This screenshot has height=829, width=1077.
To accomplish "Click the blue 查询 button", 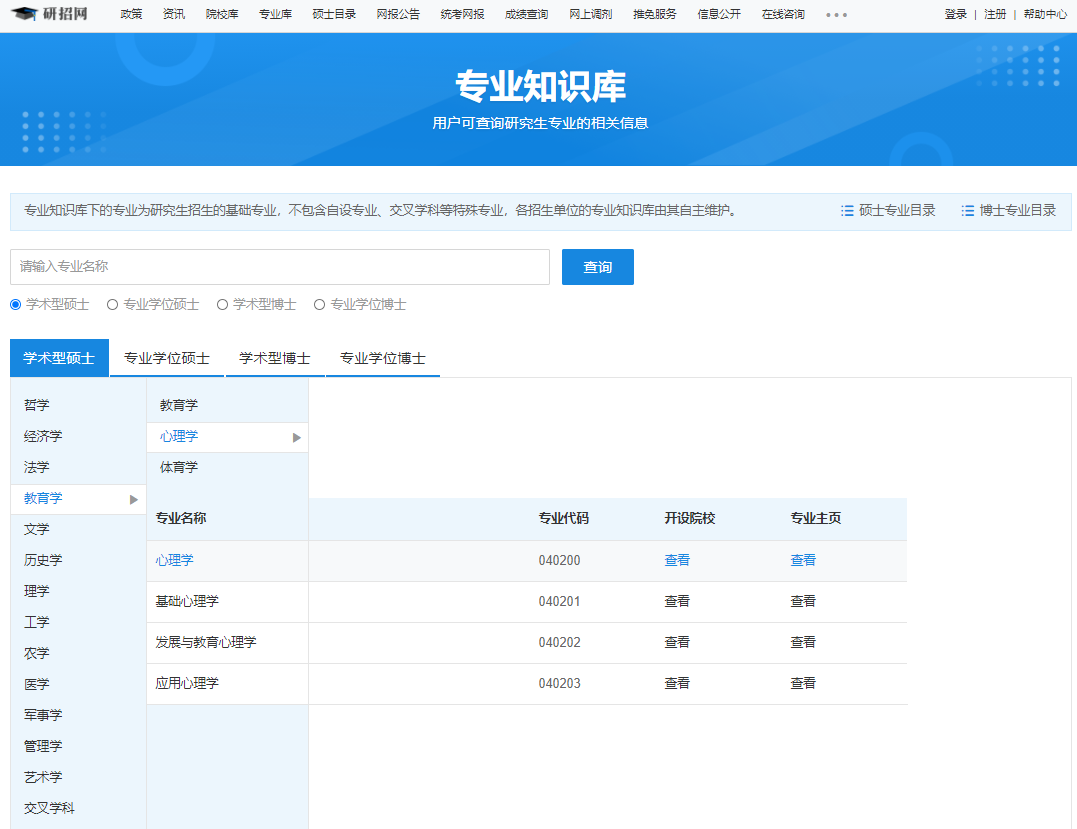I will pos(598,267).
